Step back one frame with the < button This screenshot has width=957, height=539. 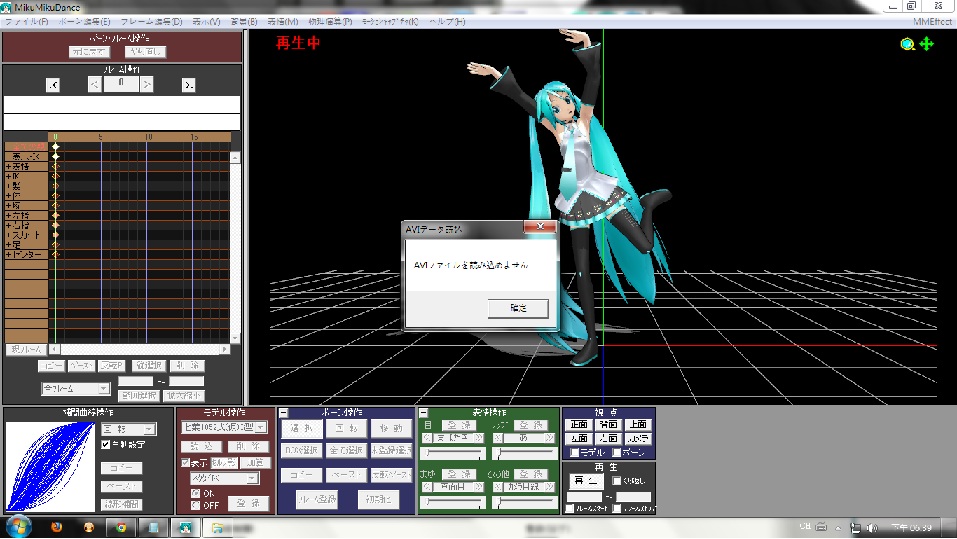coord(95,85)
